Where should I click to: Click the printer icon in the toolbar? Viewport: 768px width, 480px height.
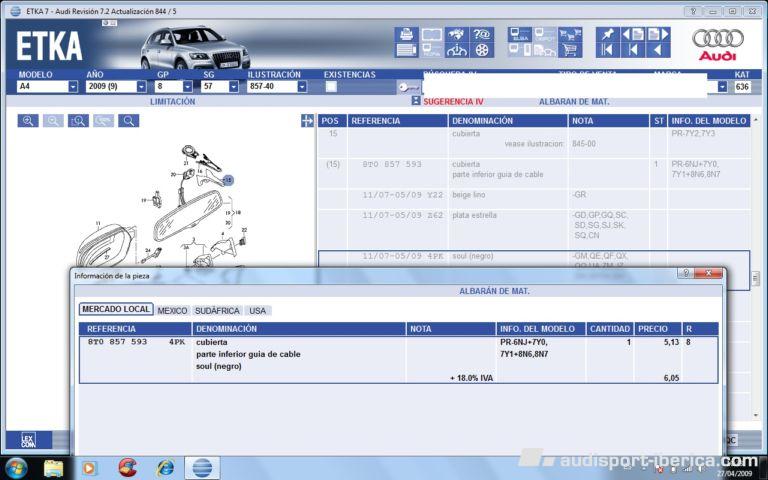tap(407, 34)
